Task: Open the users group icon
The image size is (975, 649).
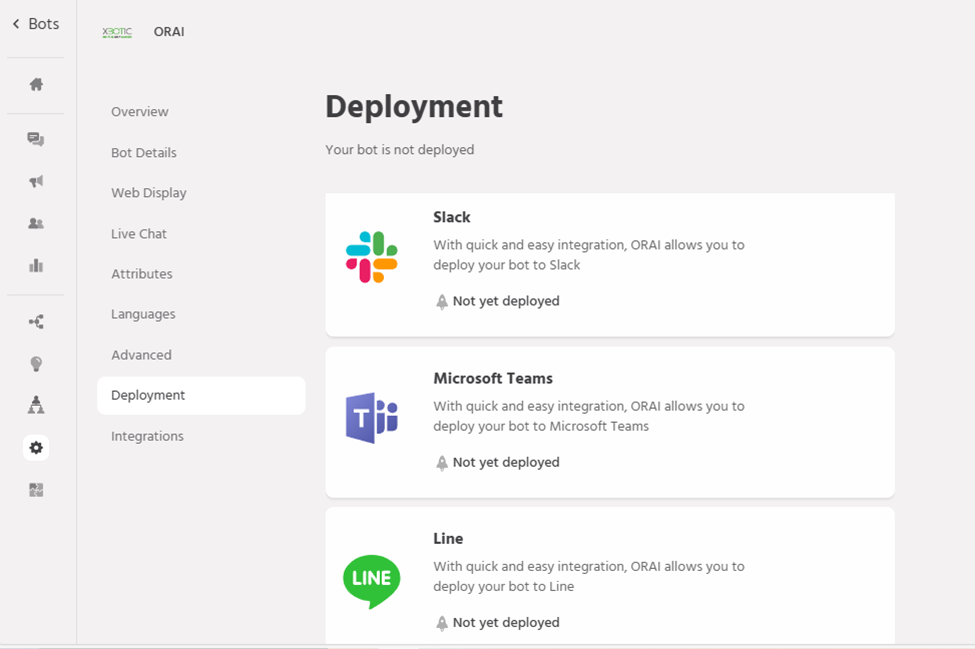Action: (x=36, y=223)
